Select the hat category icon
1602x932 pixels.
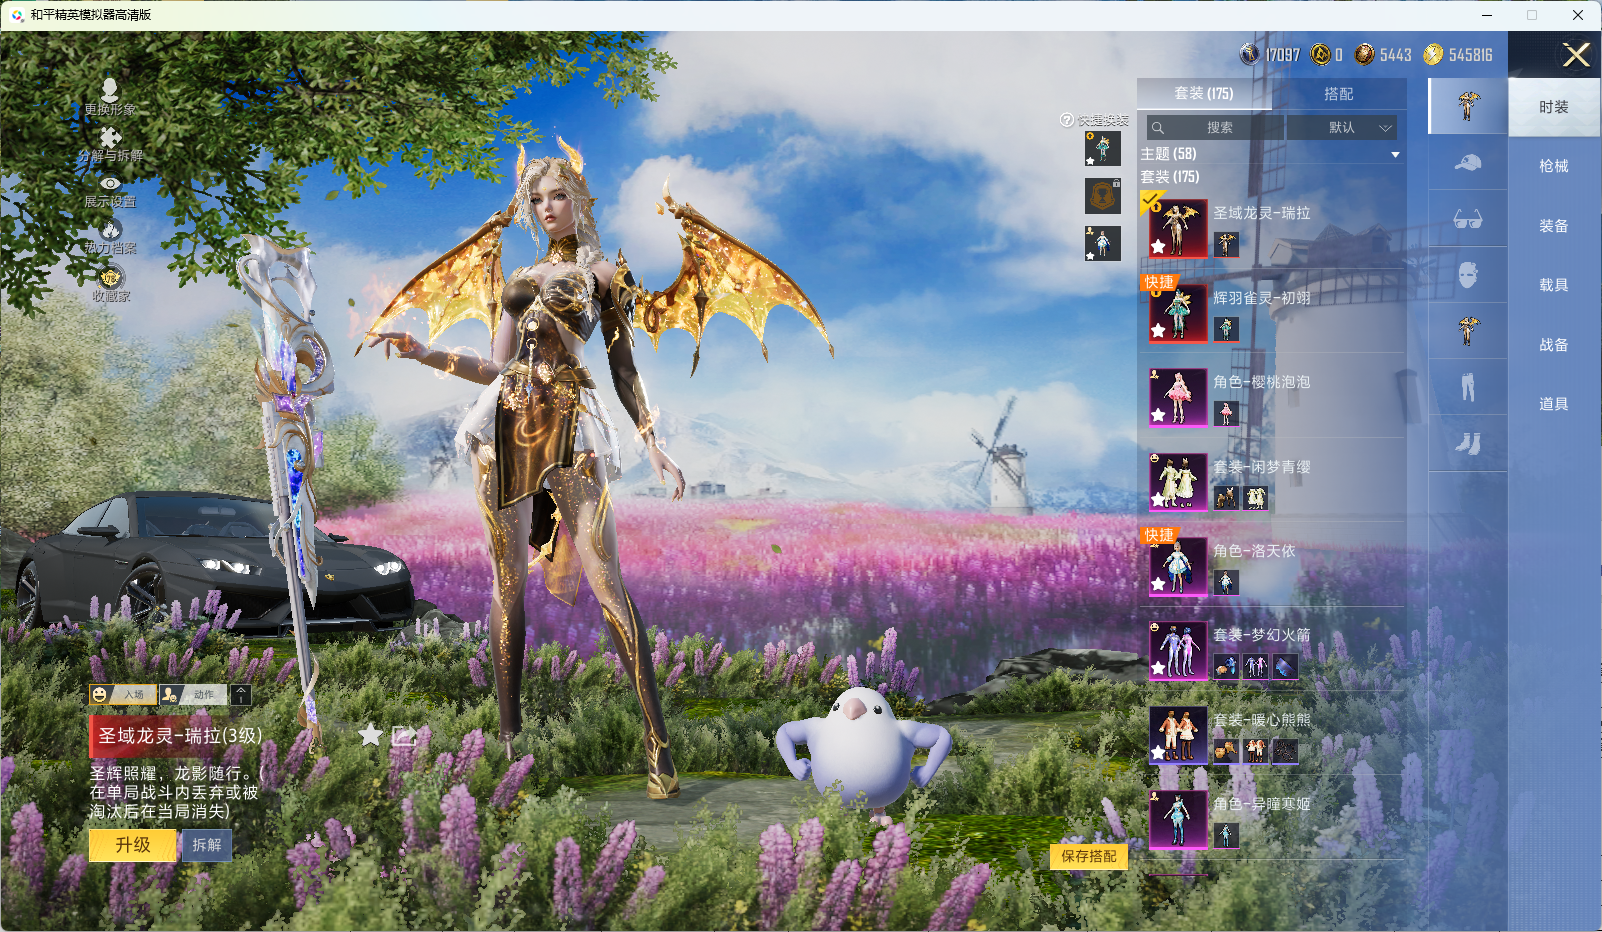[x=1467, y=163]
